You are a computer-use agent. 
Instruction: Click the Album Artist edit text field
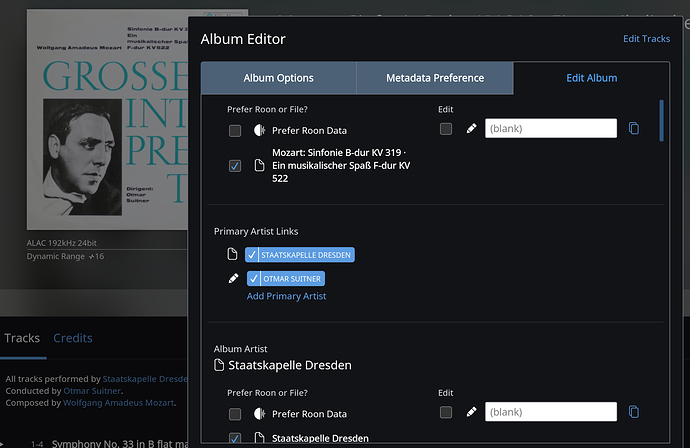(551, 411)
